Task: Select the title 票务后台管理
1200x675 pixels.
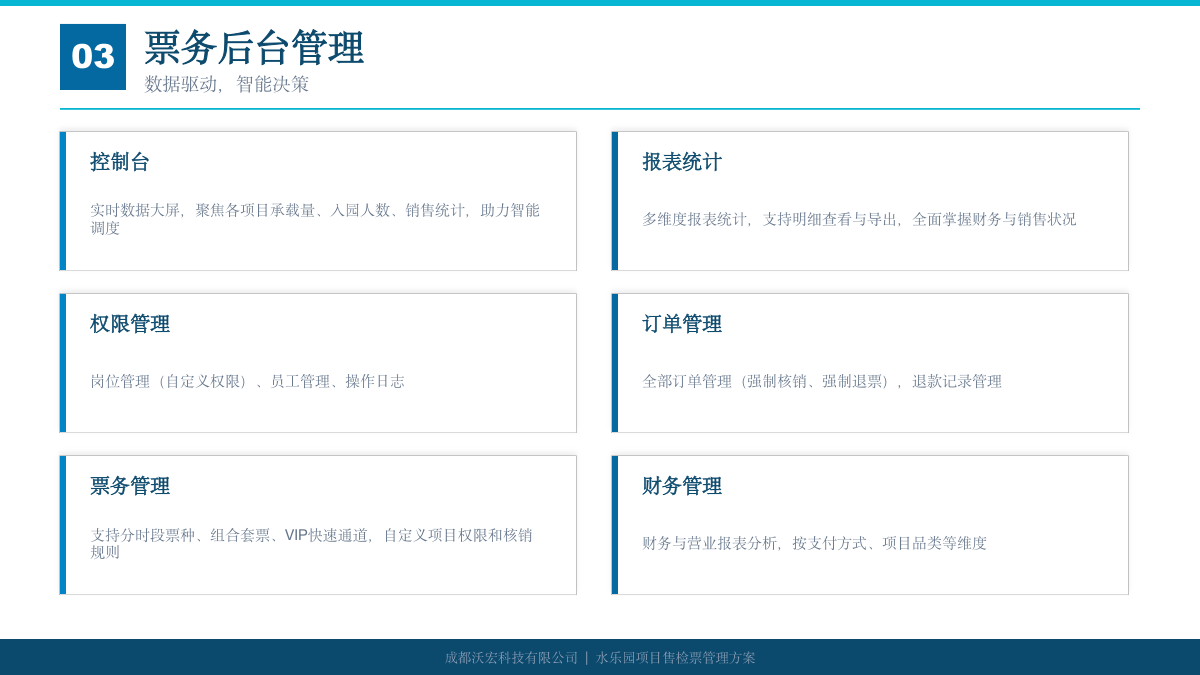Action: coord(254,48)
